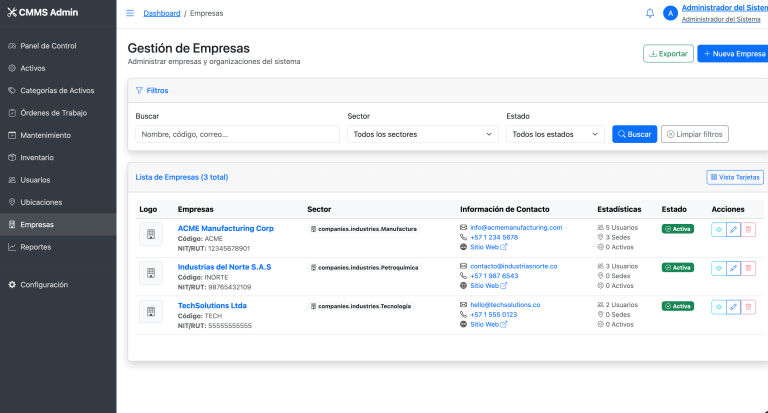
Task: Open Reportes in sidebar
Action: (x=58, y=247)
